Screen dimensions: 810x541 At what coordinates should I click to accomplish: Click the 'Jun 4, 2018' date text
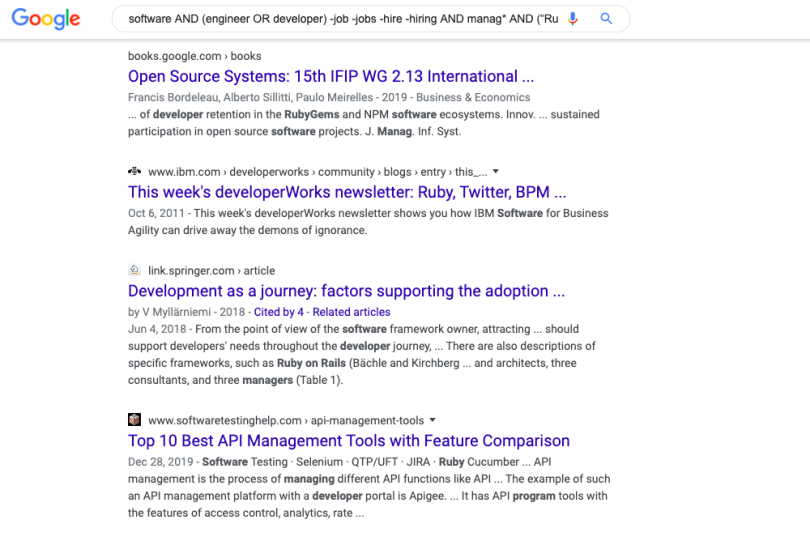click(157, 329)
